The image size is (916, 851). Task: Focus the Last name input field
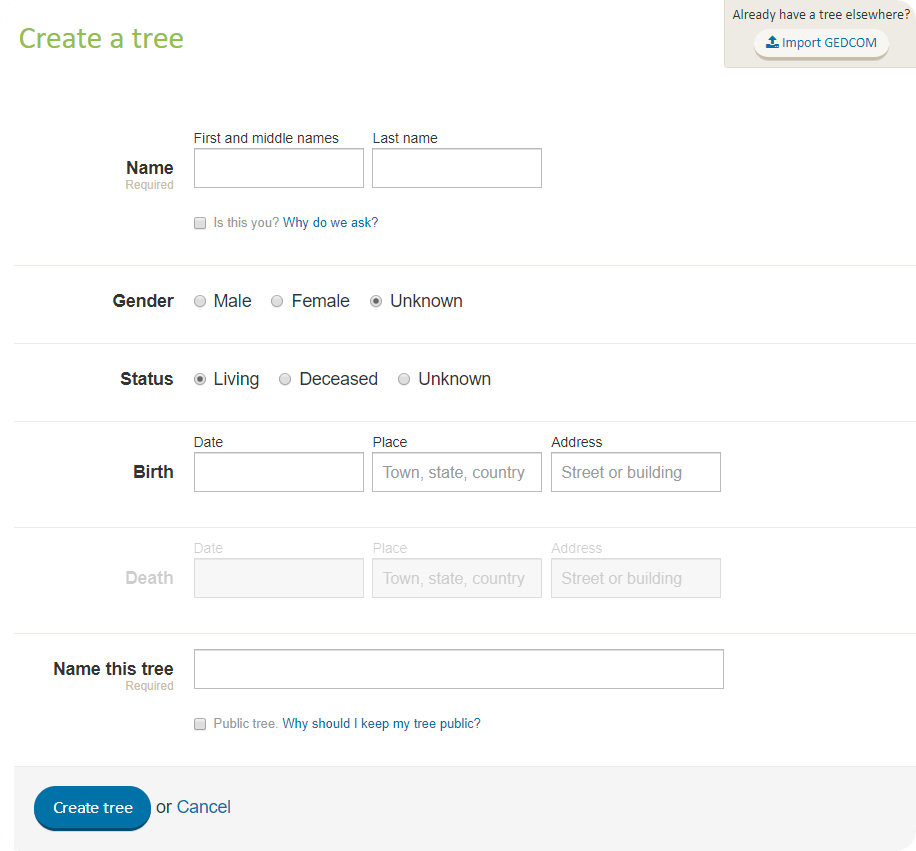(x=456, y=168)
